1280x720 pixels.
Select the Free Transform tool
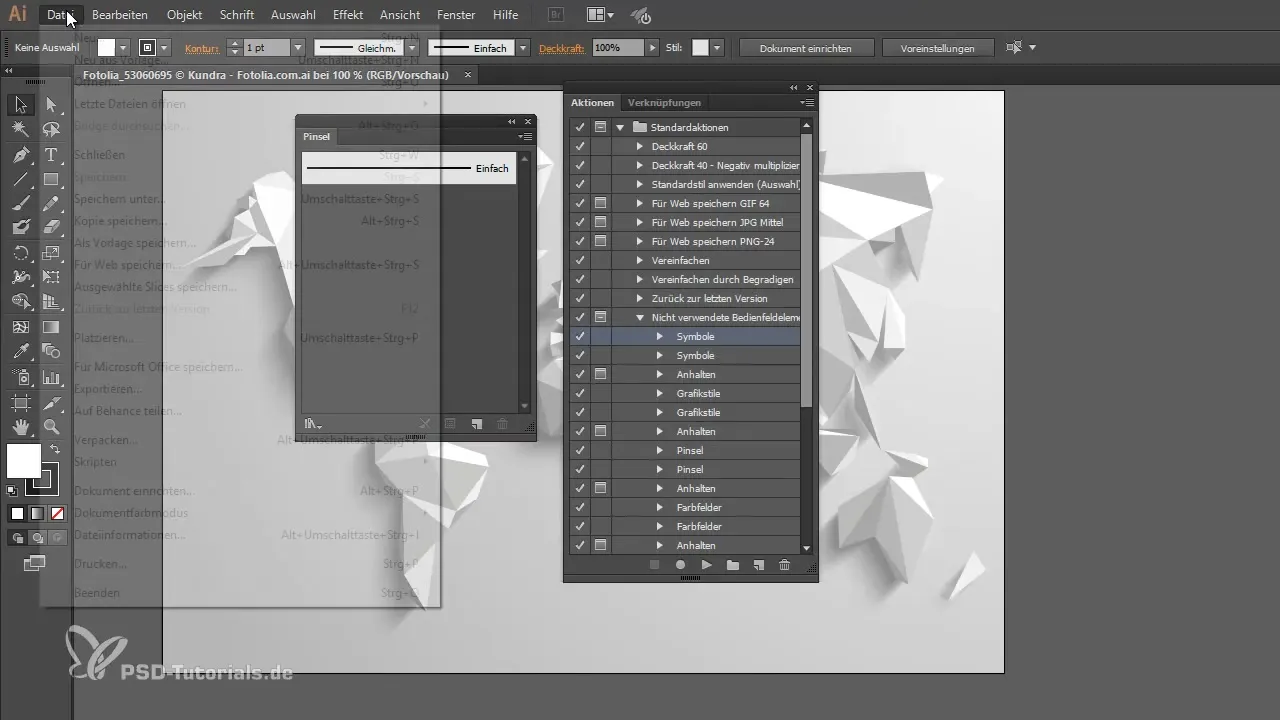[x=51, y=277]
